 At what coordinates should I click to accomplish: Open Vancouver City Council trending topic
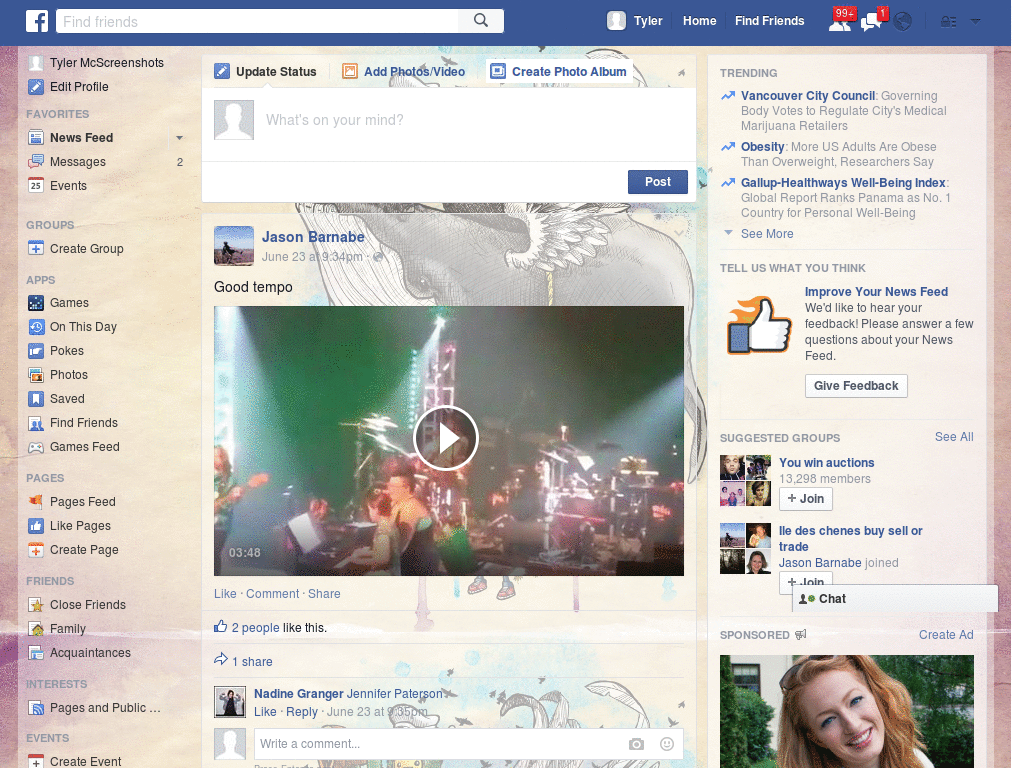click(x=808, y=96)
